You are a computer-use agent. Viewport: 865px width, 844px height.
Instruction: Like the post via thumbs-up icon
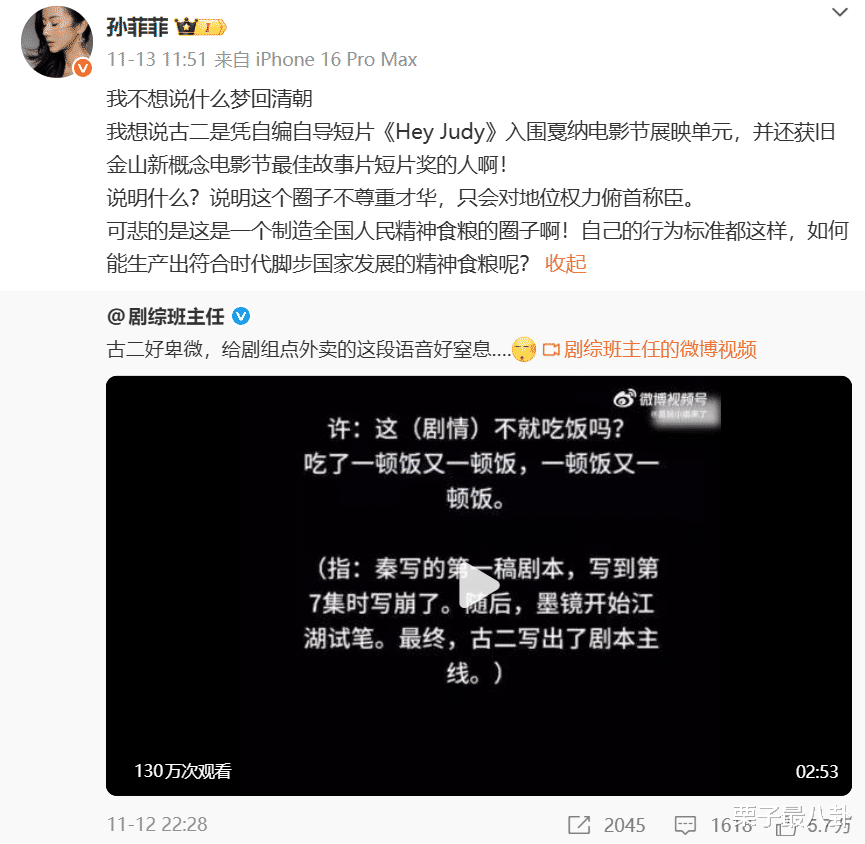tap(786, 825)
